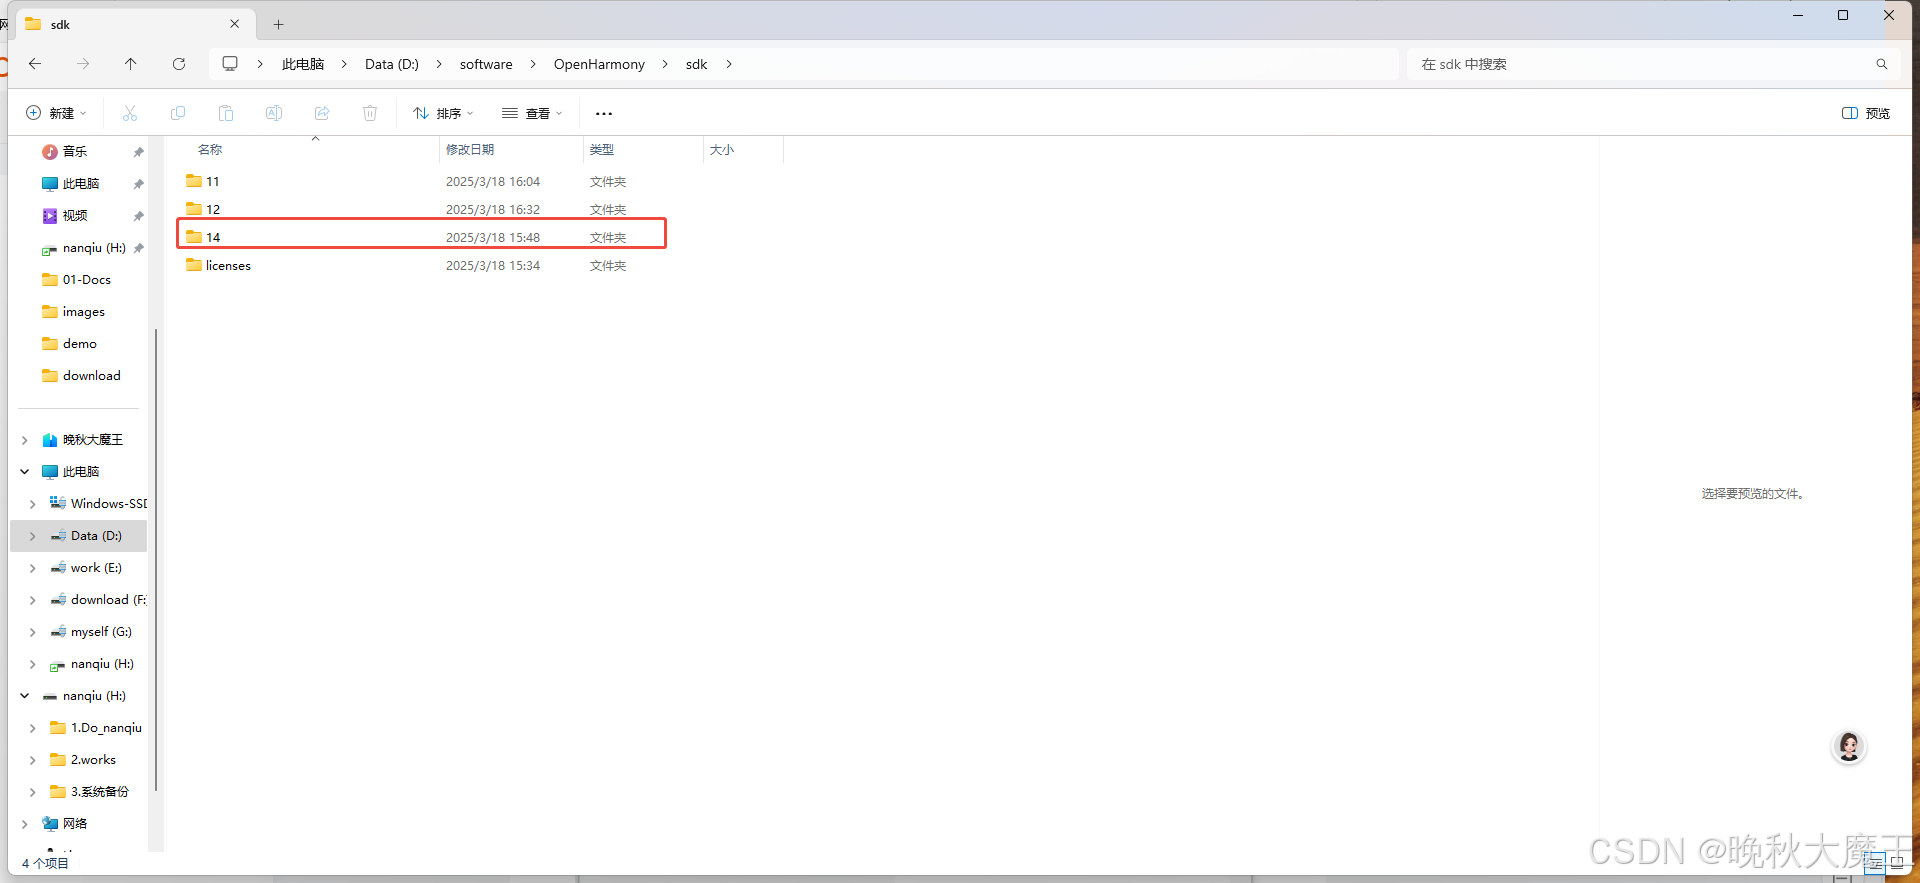The width and height of the screenshot is (1920, 883).
Task: Collapse the 此电脑 tree node
Action: click(25, 472)
